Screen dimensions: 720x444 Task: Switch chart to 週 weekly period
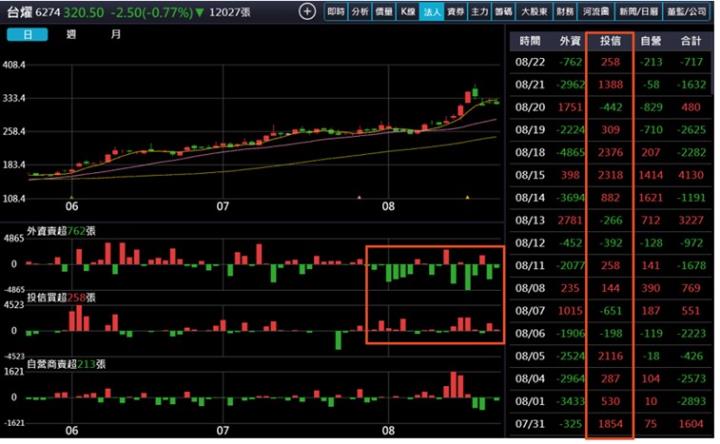71,34
